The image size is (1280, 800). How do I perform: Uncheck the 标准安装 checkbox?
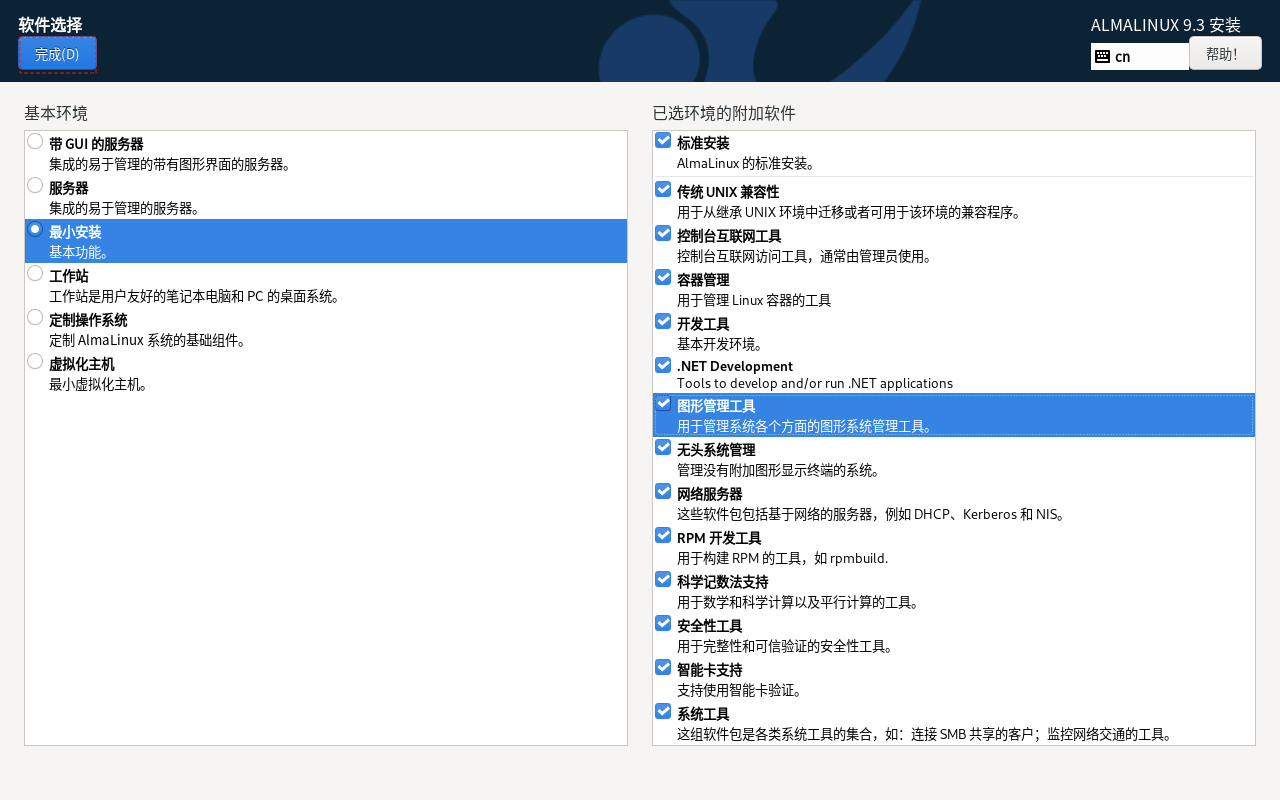coord(663,140)
